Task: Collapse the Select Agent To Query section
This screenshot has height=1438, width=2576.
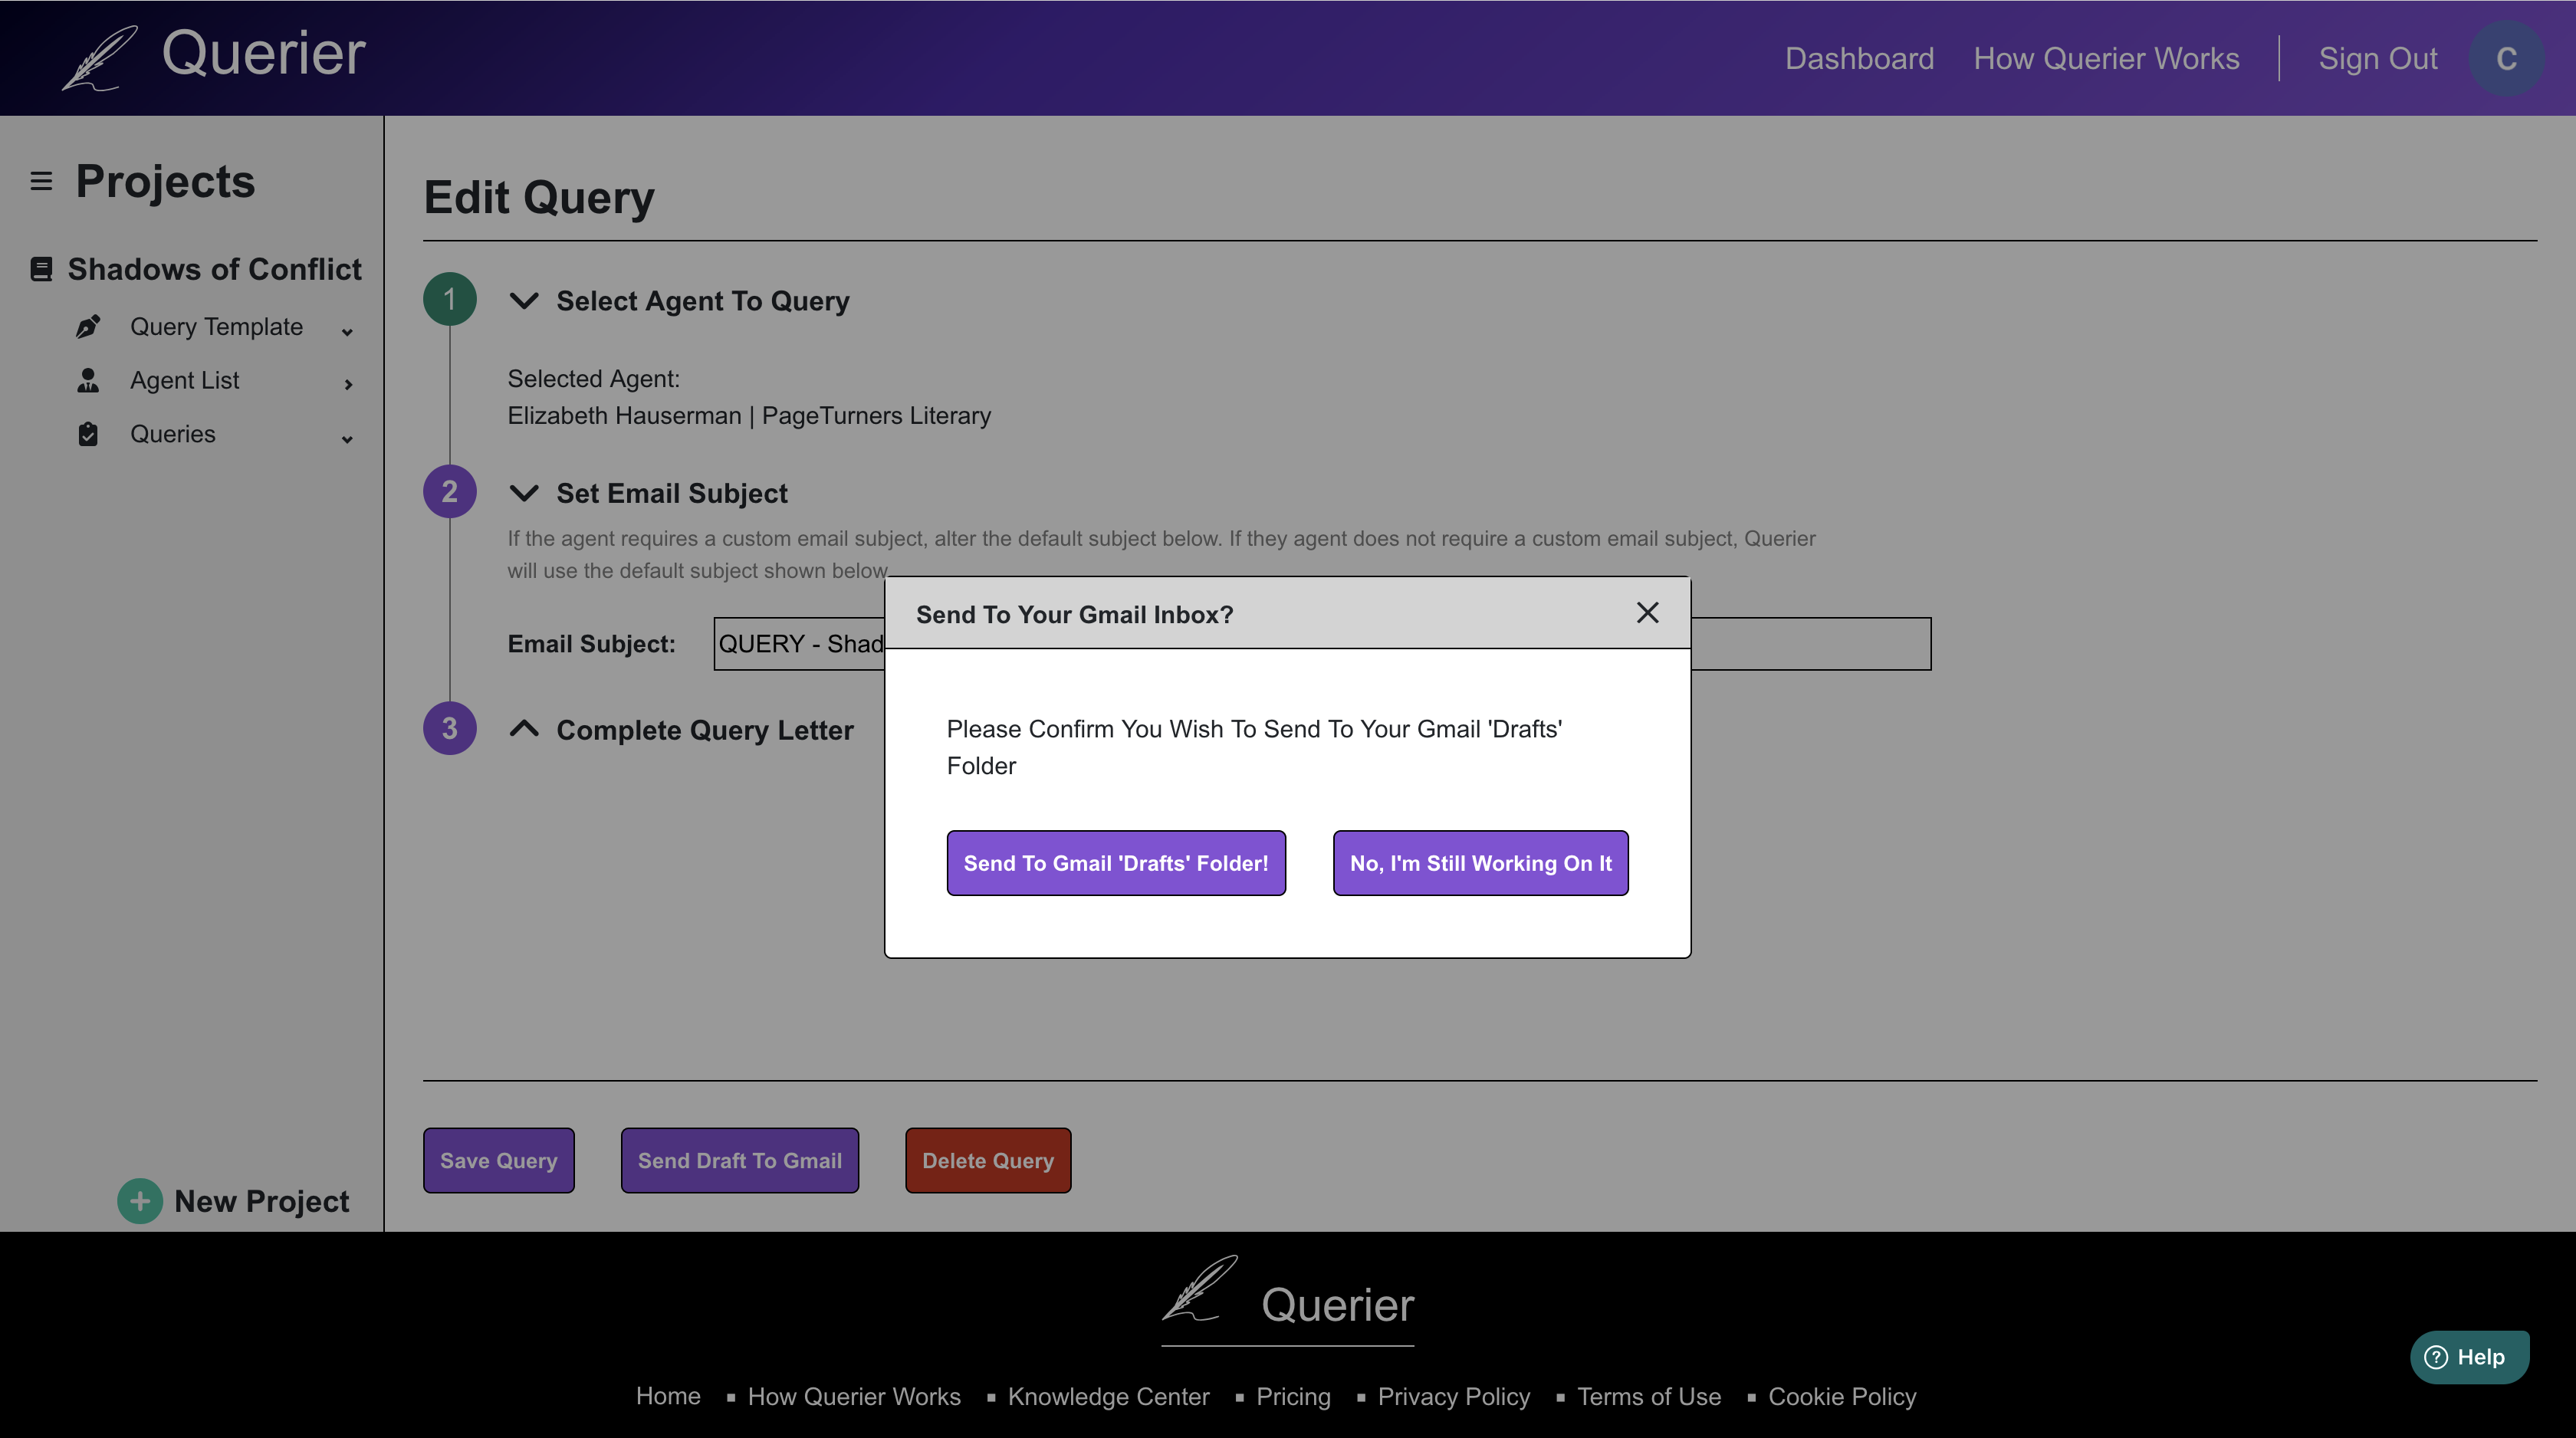Action: (x=524, y=300)
